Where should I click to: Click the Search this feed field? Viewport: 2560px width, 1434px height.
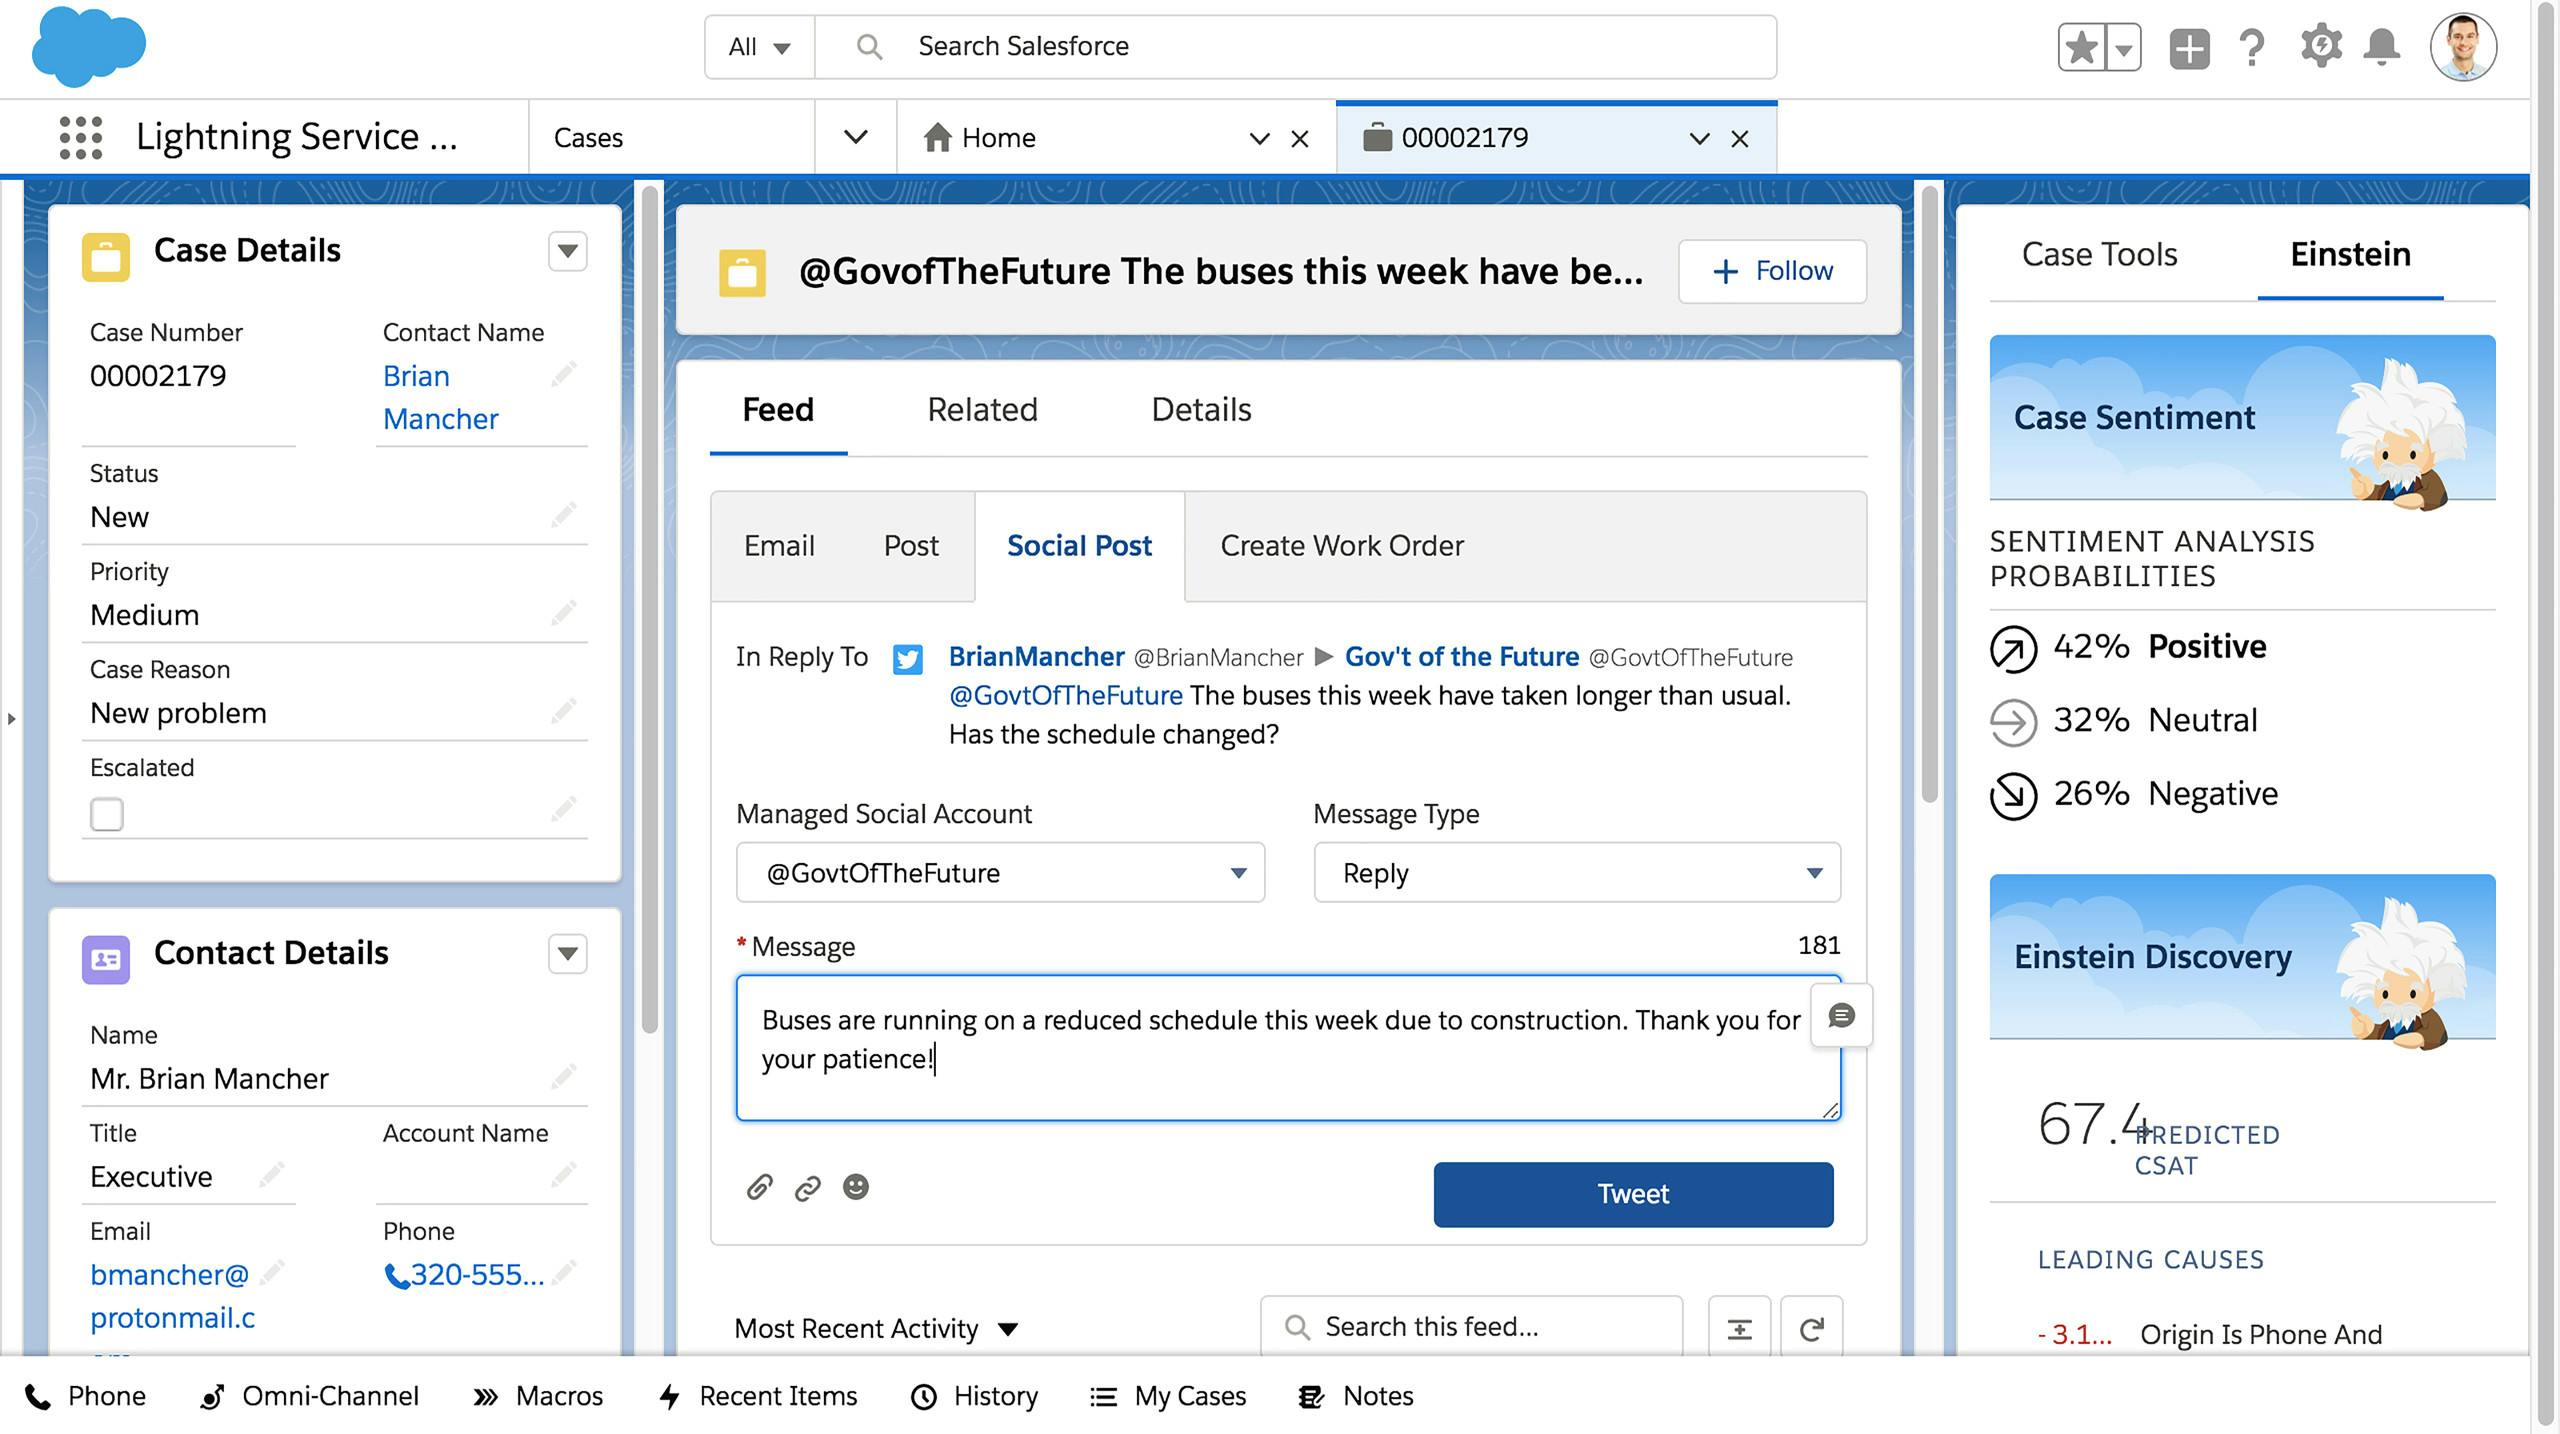click(x=1471, y=1327)
